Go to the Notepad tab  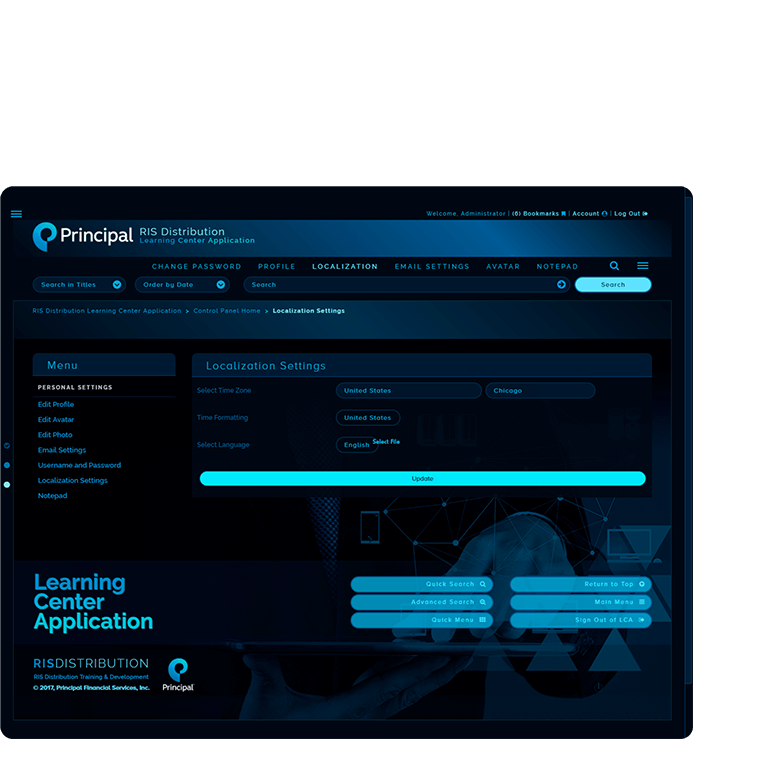[x=557, y=266]
